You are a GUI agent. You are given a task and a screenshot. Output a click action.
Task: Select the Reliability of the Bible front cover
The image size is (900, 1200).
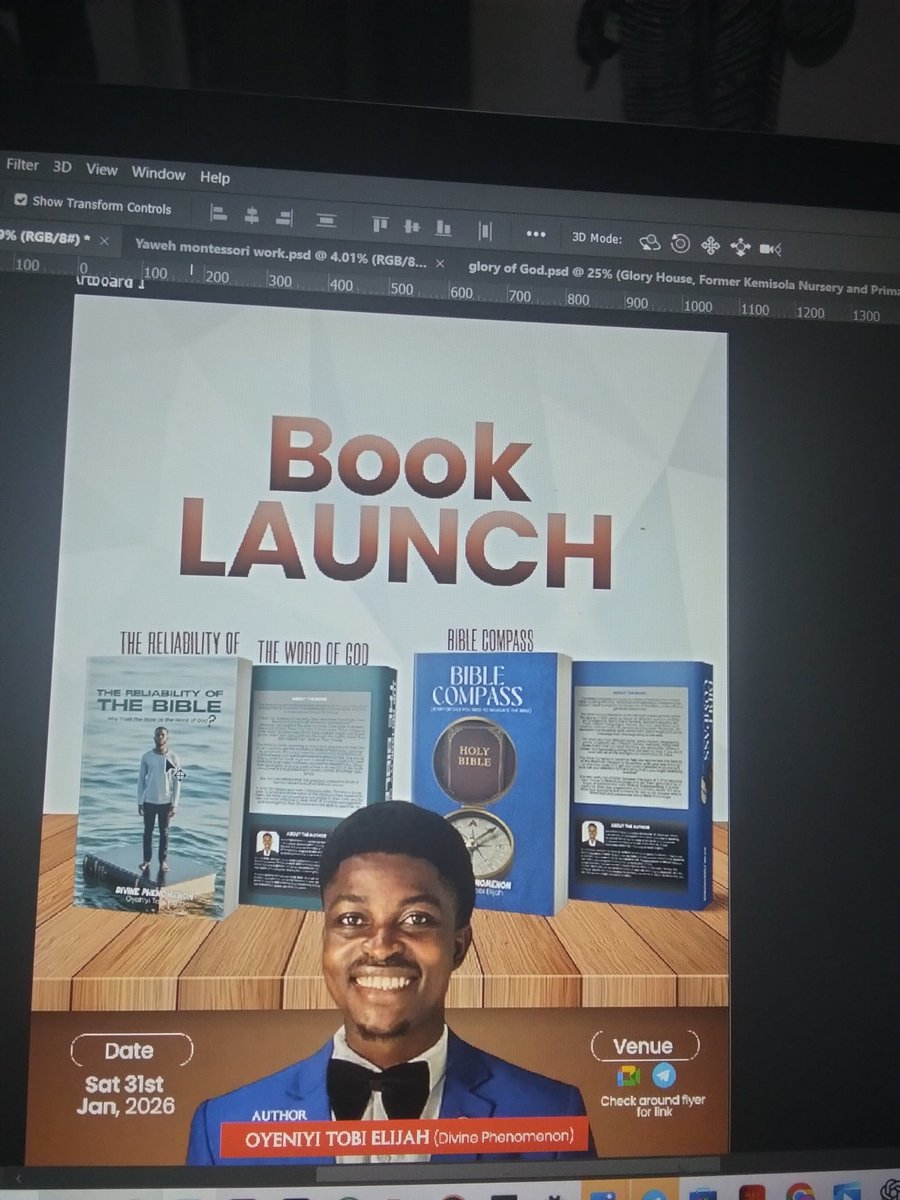[x=160, y=785]
